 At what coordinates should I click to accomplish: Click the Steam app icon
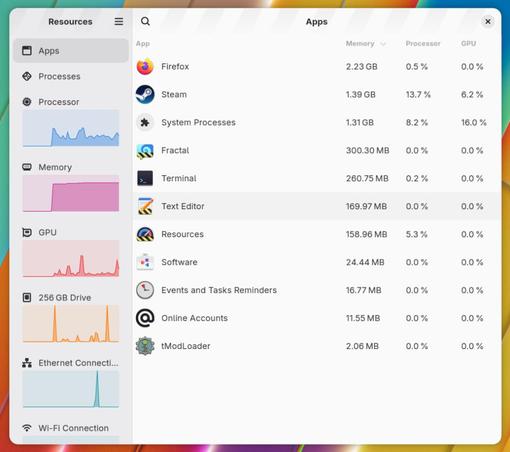[145, 94]
